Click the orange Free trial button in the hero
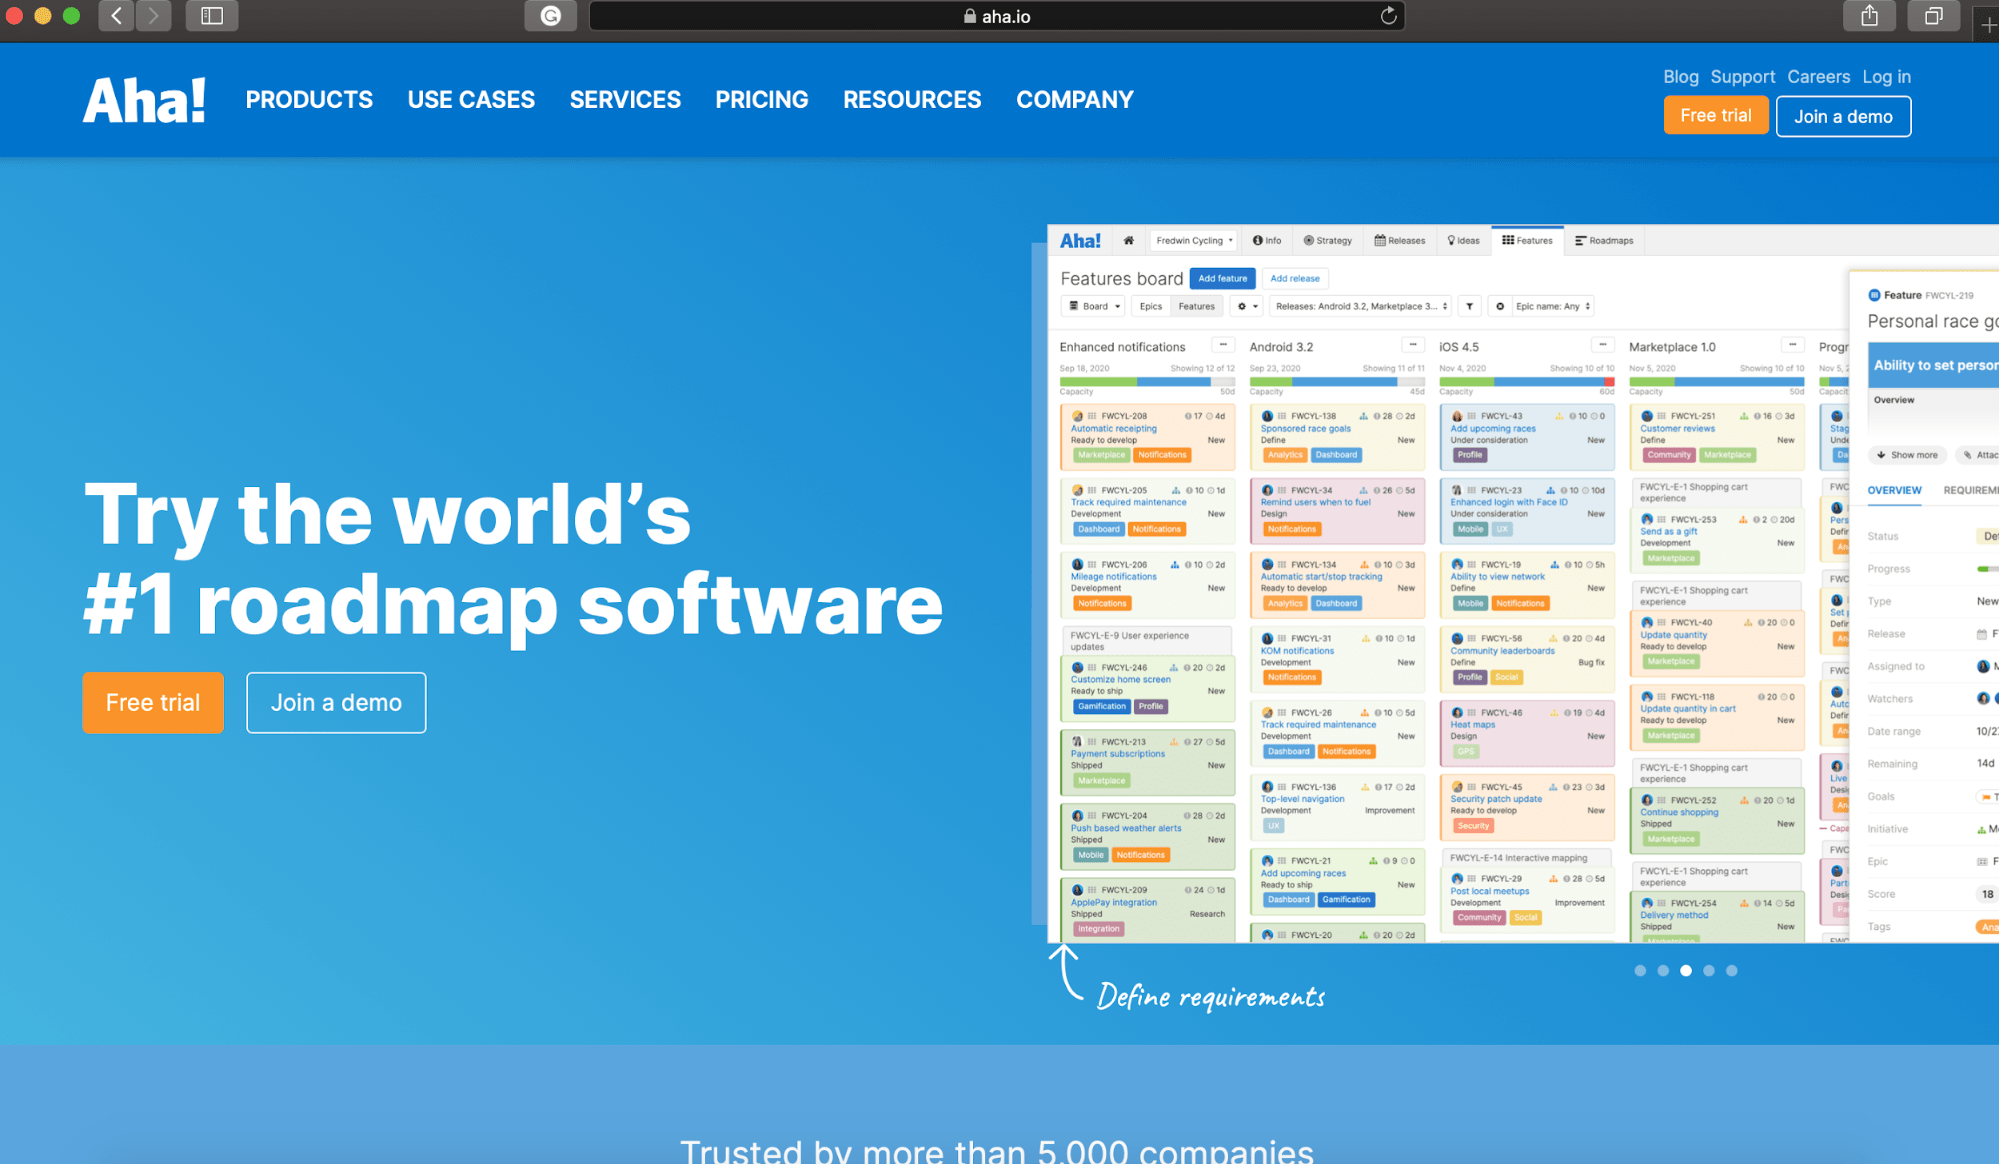Image resolution: width=1999 pixels, height=1165 pixels. click(x=153, y=703)
